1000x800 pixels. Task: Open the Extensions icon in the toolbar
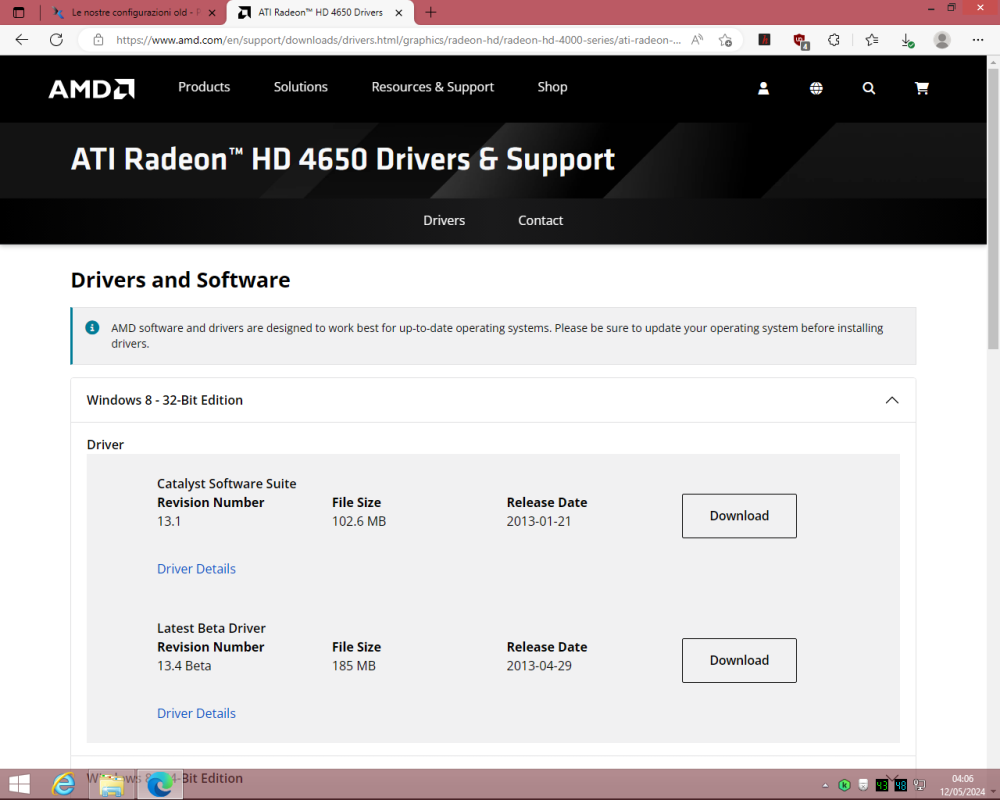click(x=833, y=40)
